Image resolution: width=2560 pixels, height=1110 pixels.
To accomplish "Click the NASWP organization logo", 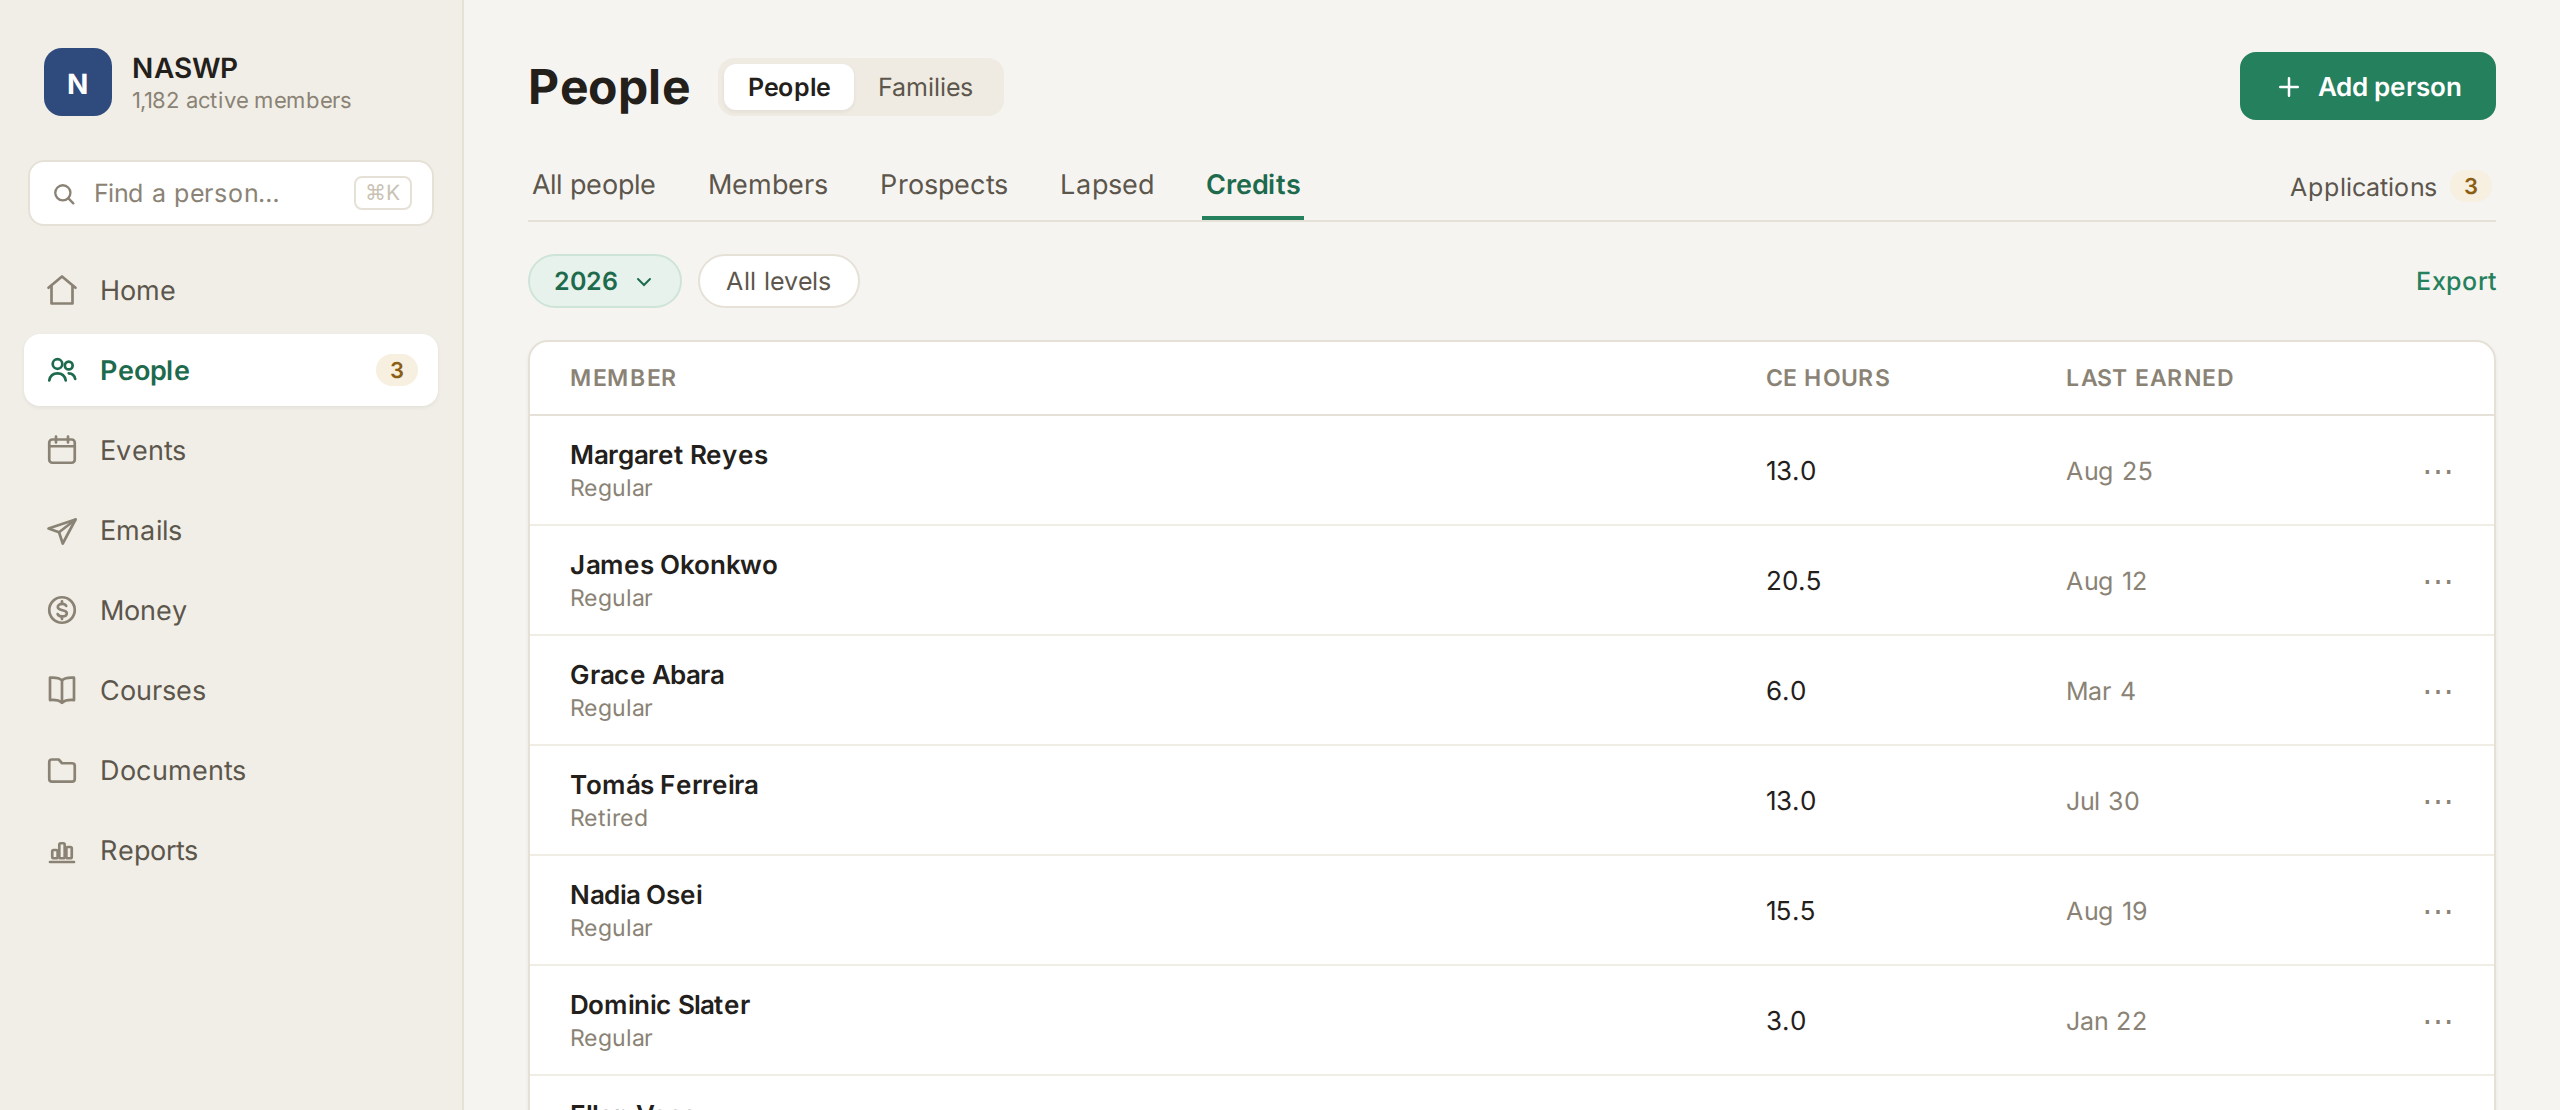I will [x=77, y=83].
